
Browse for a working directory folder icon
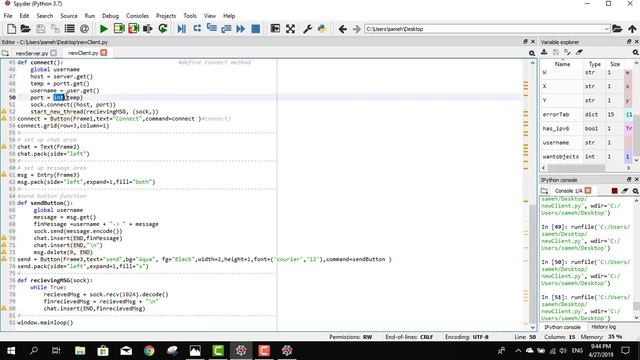617,29
